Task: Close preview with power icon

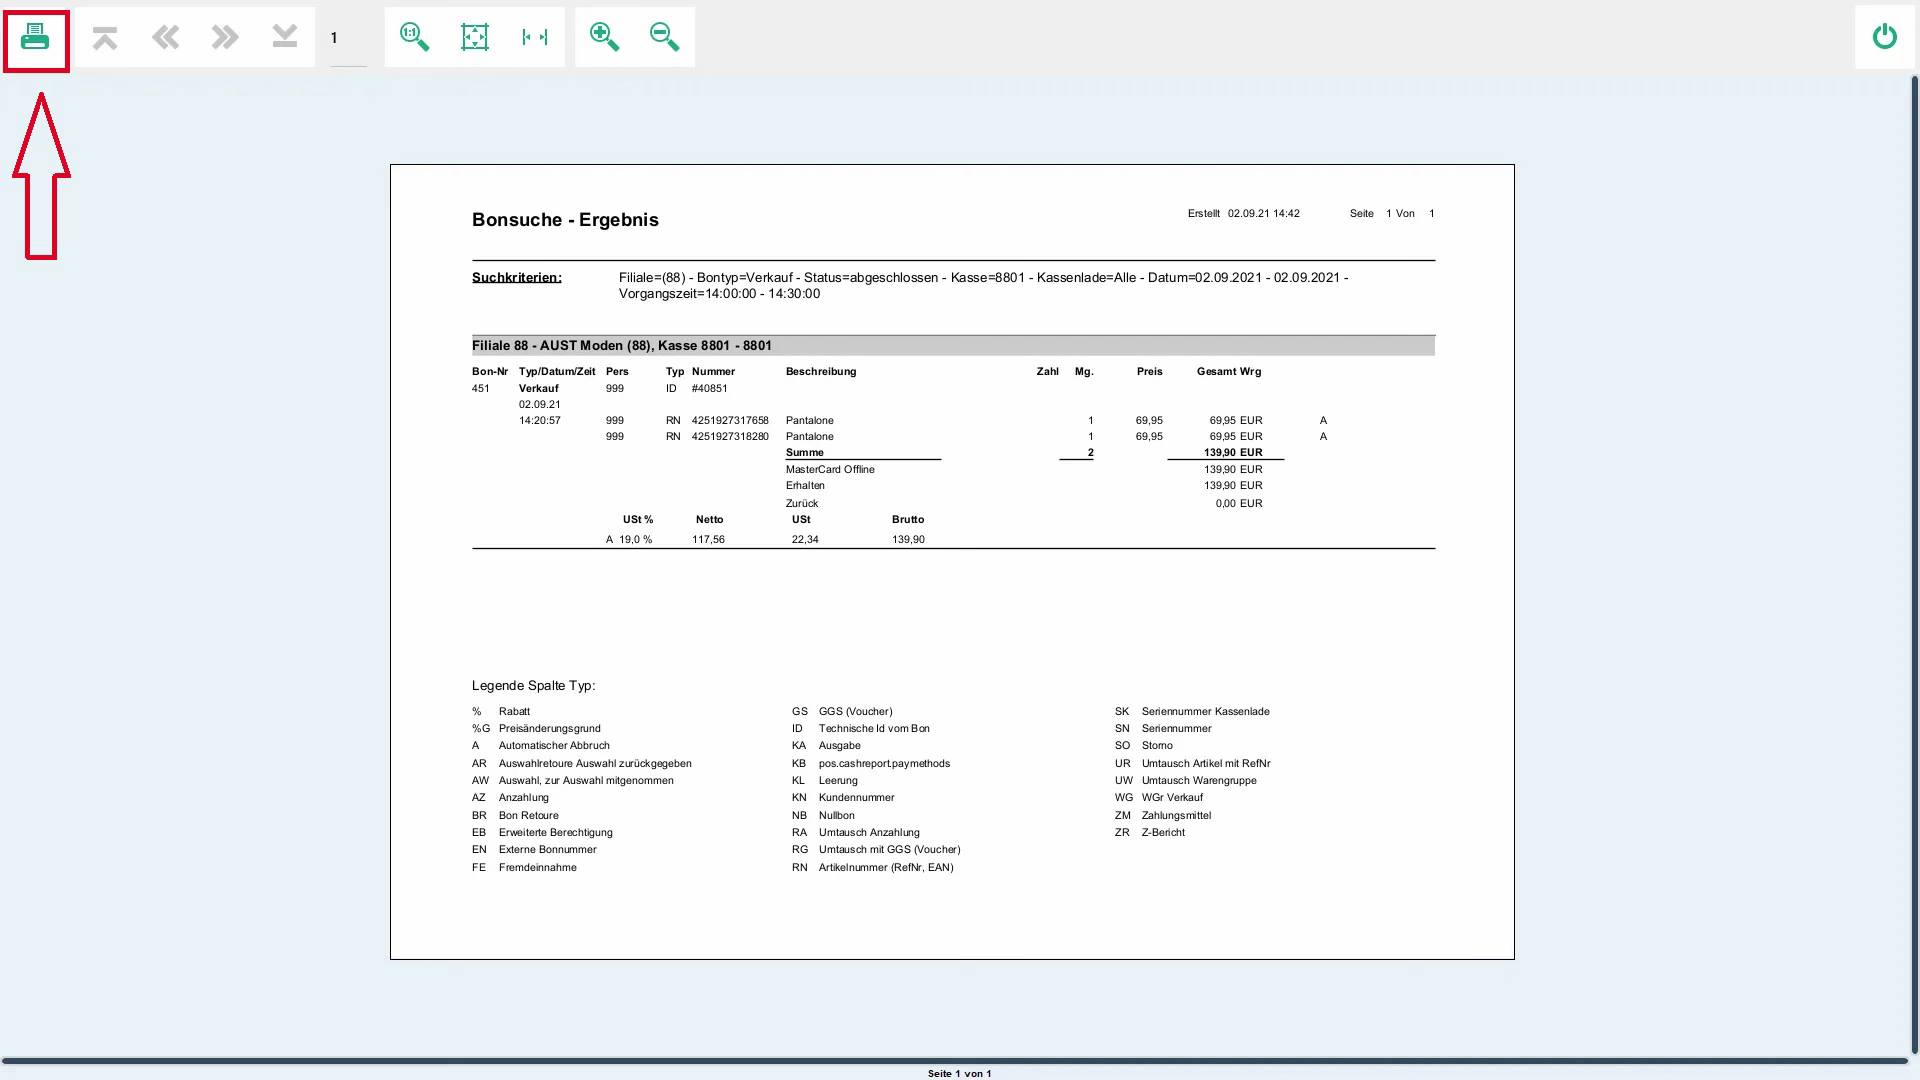Action: (x=1884, y=38)
